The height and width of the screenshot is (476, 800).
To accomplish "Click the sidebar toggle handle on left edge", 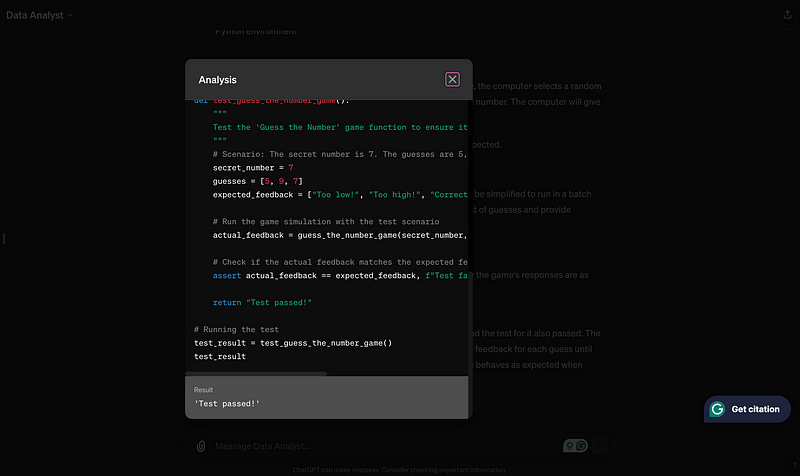I will tap(4, 239).
